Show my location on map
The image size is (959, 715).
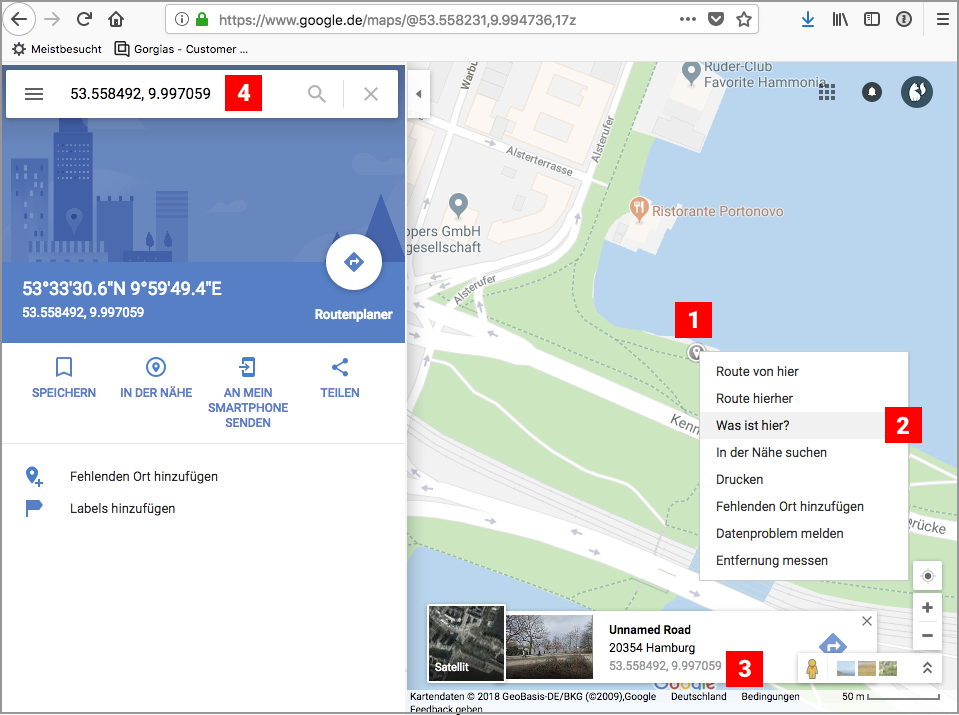pyautogui.click(x=927, y=576)
